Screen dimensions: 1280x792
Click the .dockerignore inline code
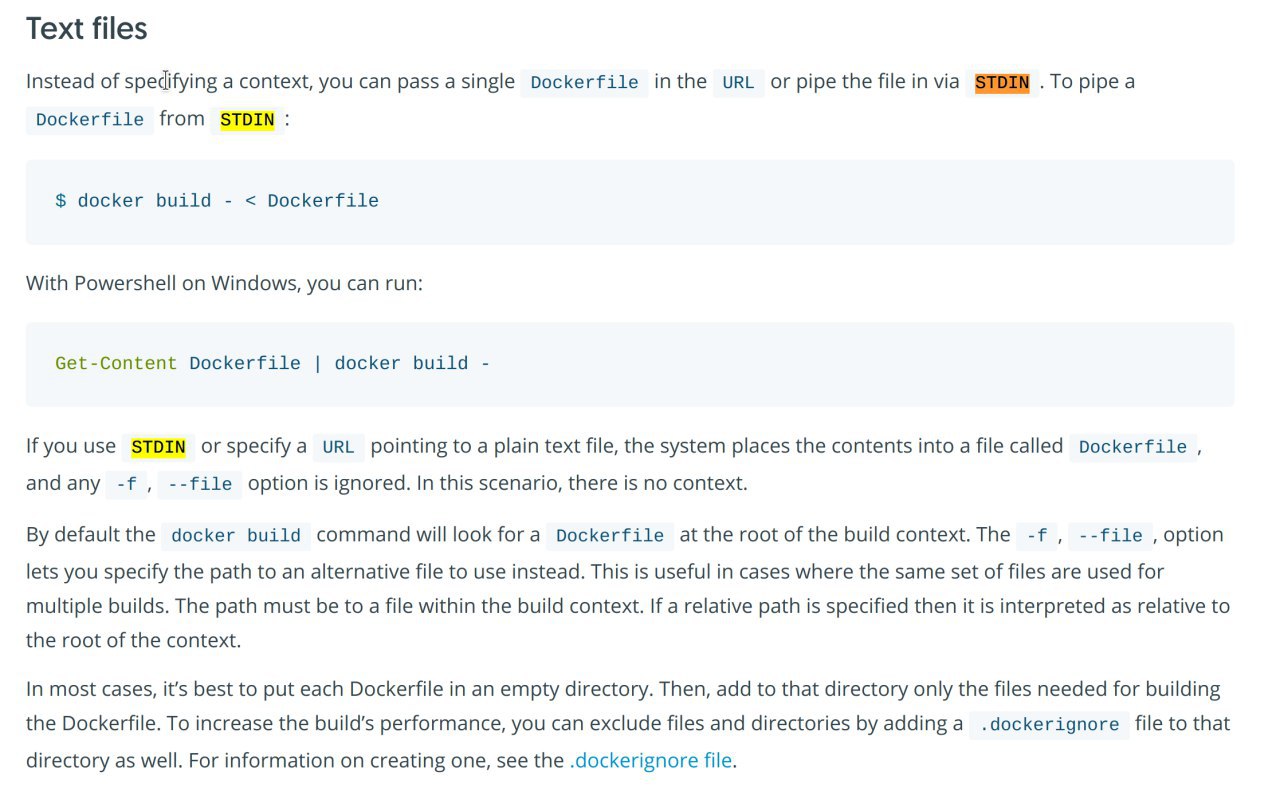(x=1049, y=724)
